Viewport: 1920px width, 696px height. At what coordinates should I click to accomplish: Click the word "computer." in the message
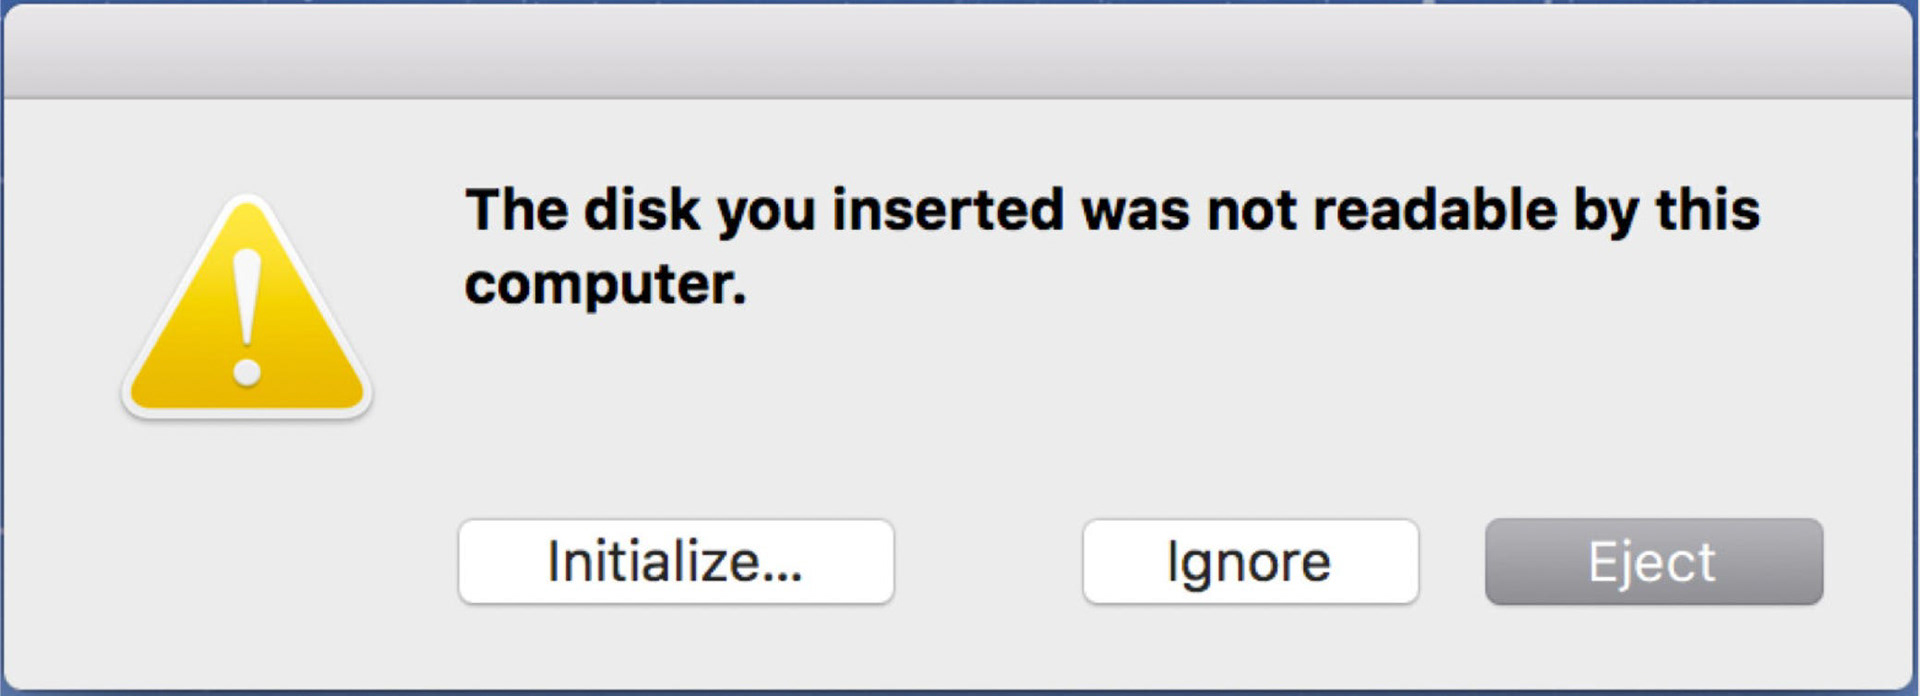[605, 285]
